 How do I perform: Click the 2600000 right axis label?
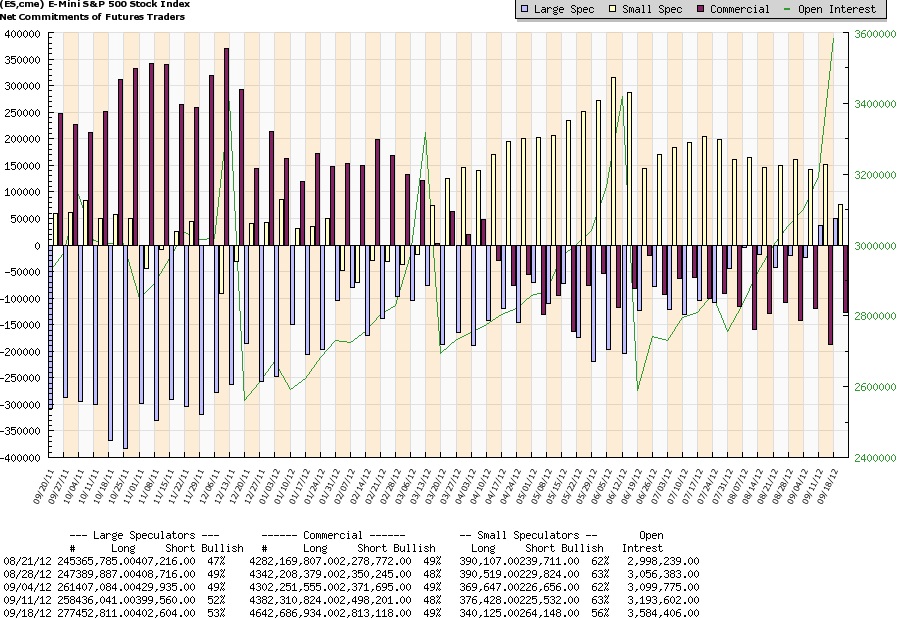point(875,387)
